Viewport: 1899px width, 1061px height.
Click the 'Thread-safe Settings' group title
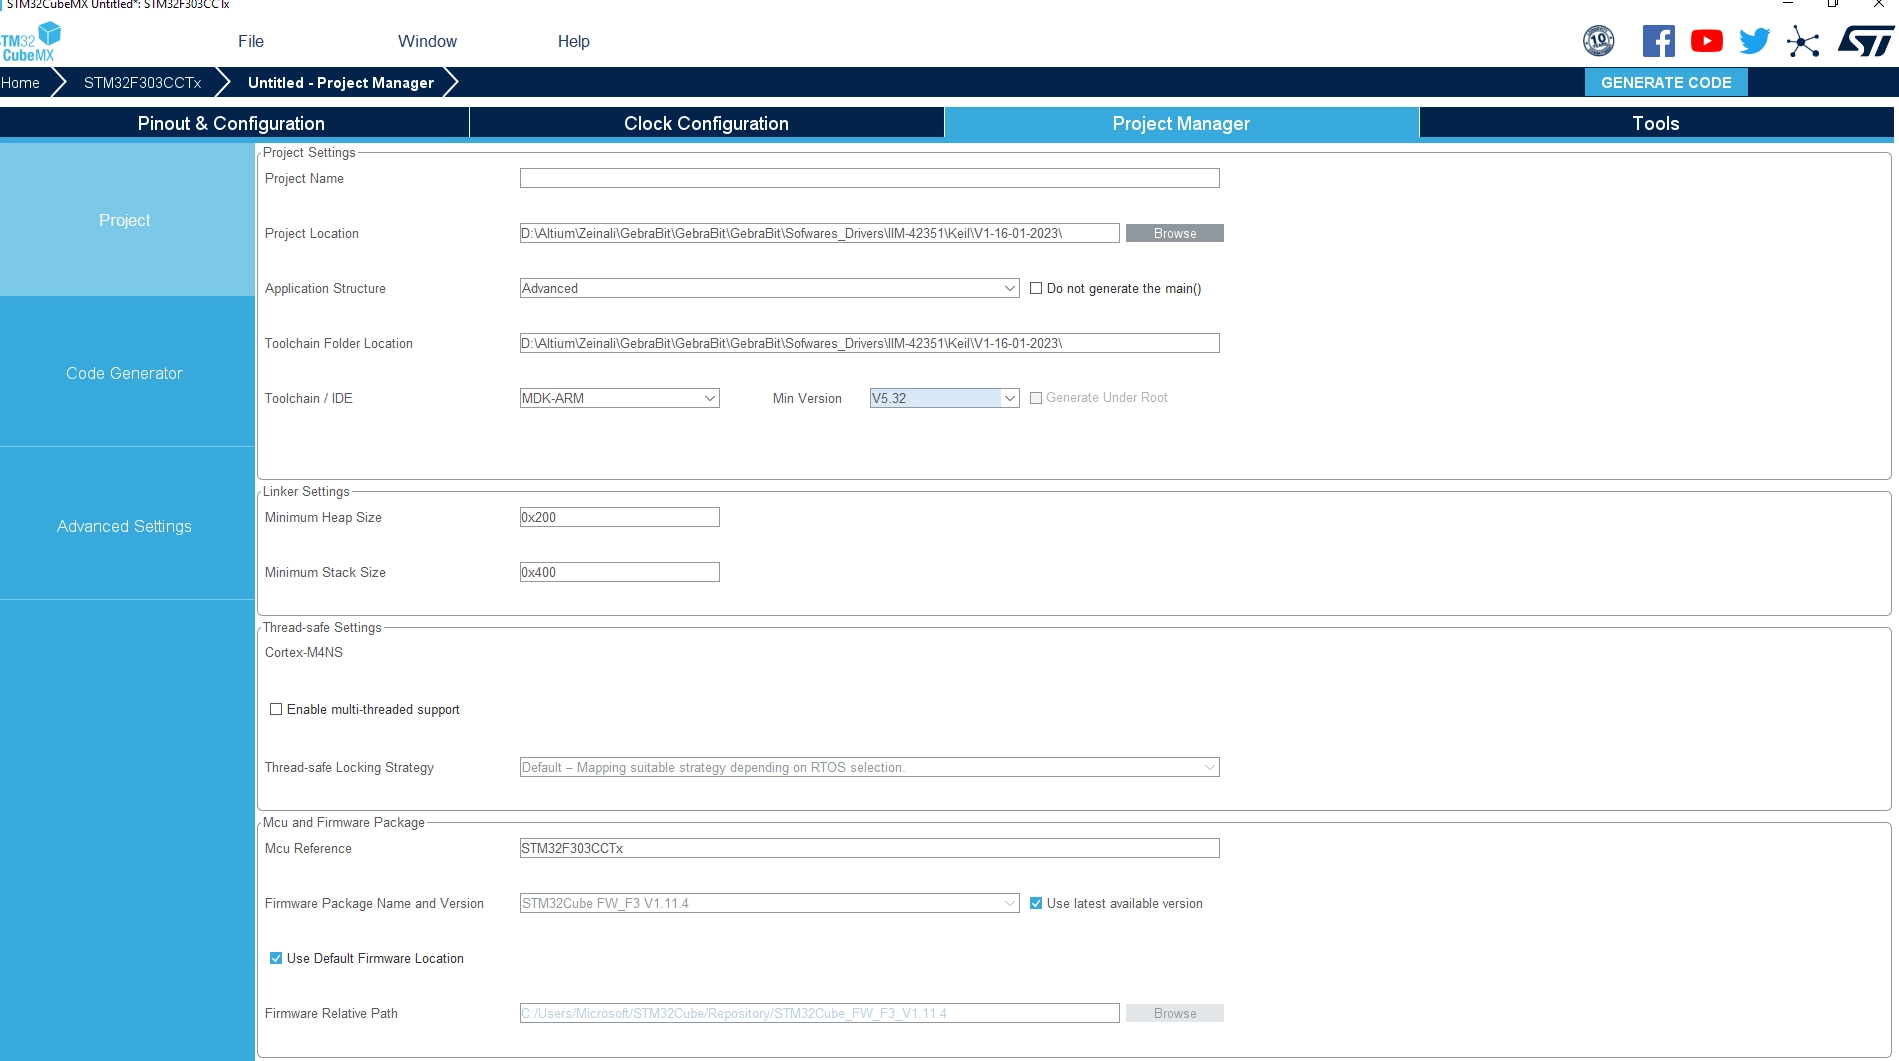pos(322,627)
